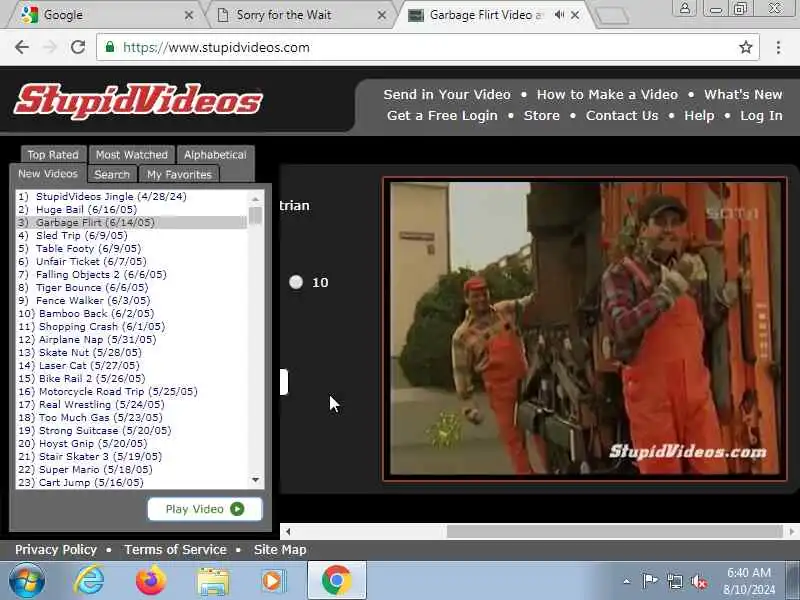Click horizontal scrollbar left arrow

coord(288,532)
